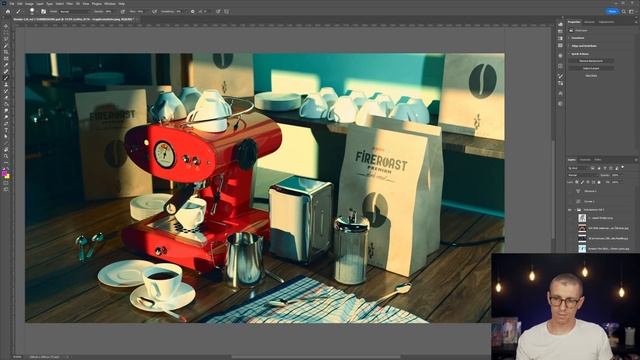The width and height of the screenshot is (640, 360).
Task: Open the Histogram collapsed panel icon
Action: (560, 24)
